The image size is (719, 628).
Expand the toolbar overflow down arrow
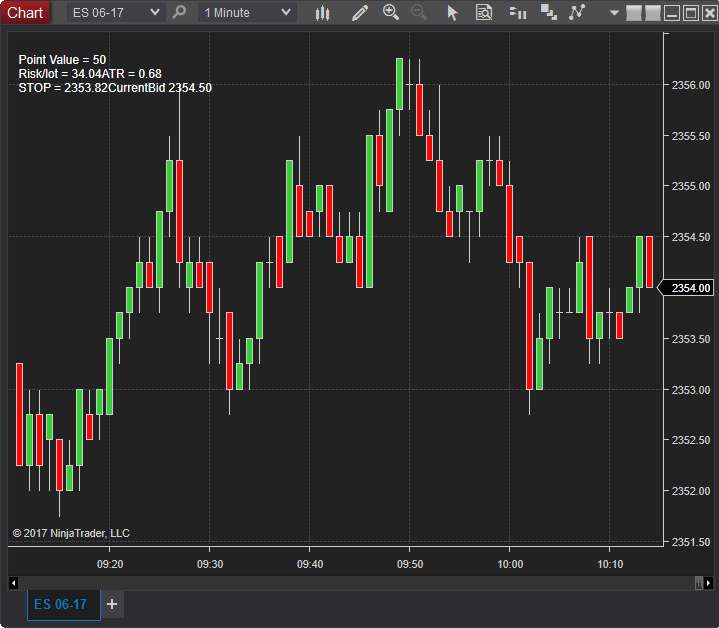pyautogui.click(x=614, y=13)
